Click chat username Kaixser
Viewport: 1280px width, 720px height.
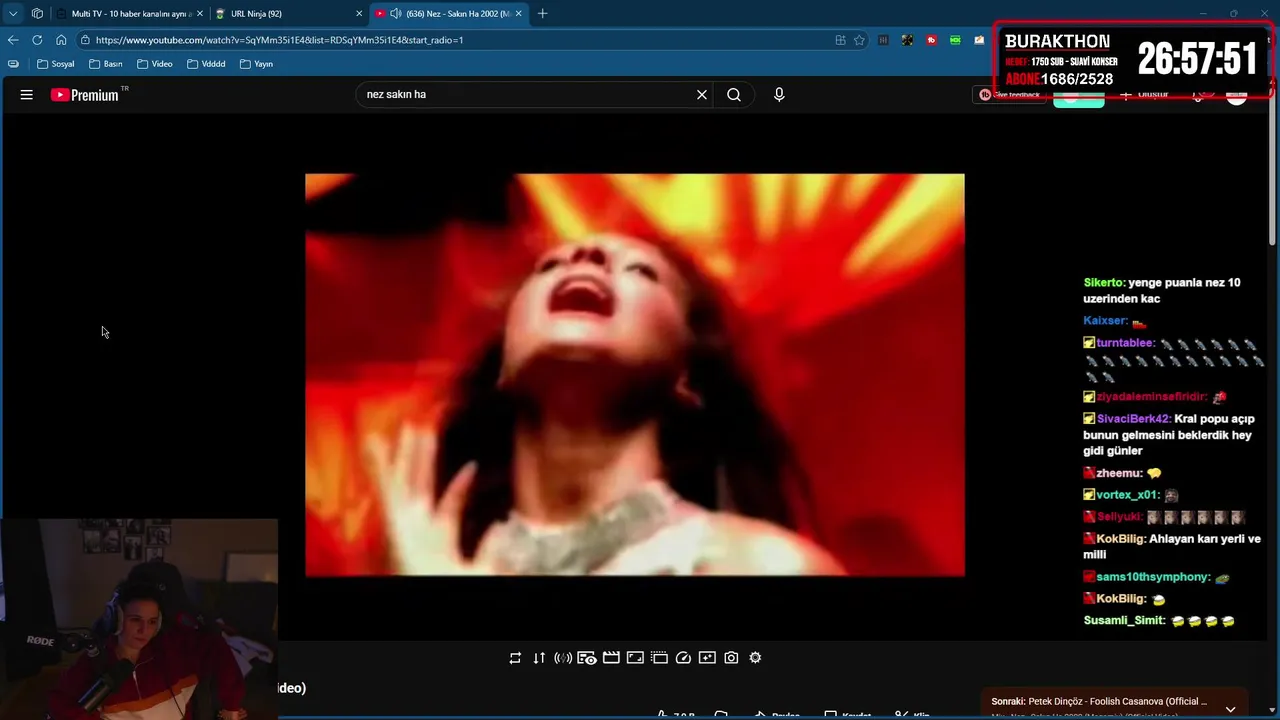click(1105, 321)
